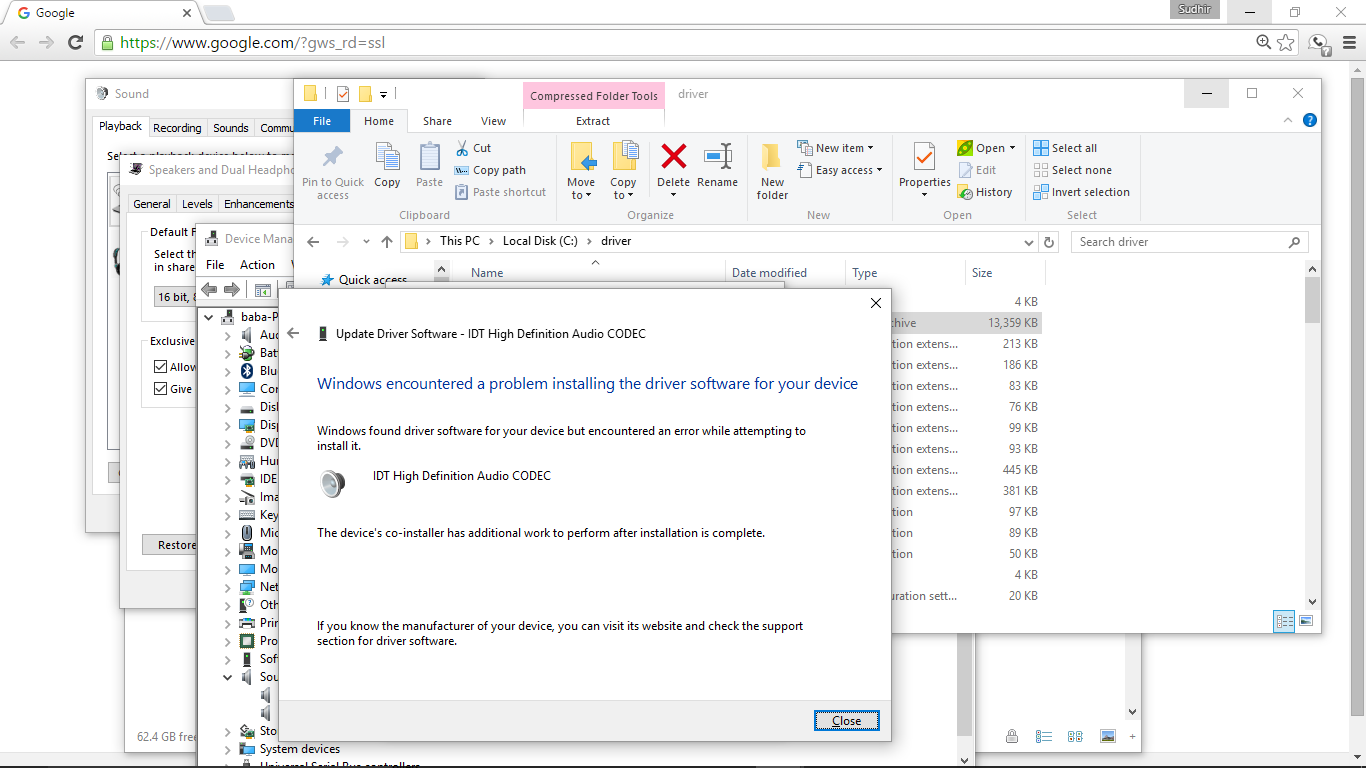The height and width of the screenshot is (768, 1366).
Task: Click Invert selection in ribbon
Action: 1081,192
